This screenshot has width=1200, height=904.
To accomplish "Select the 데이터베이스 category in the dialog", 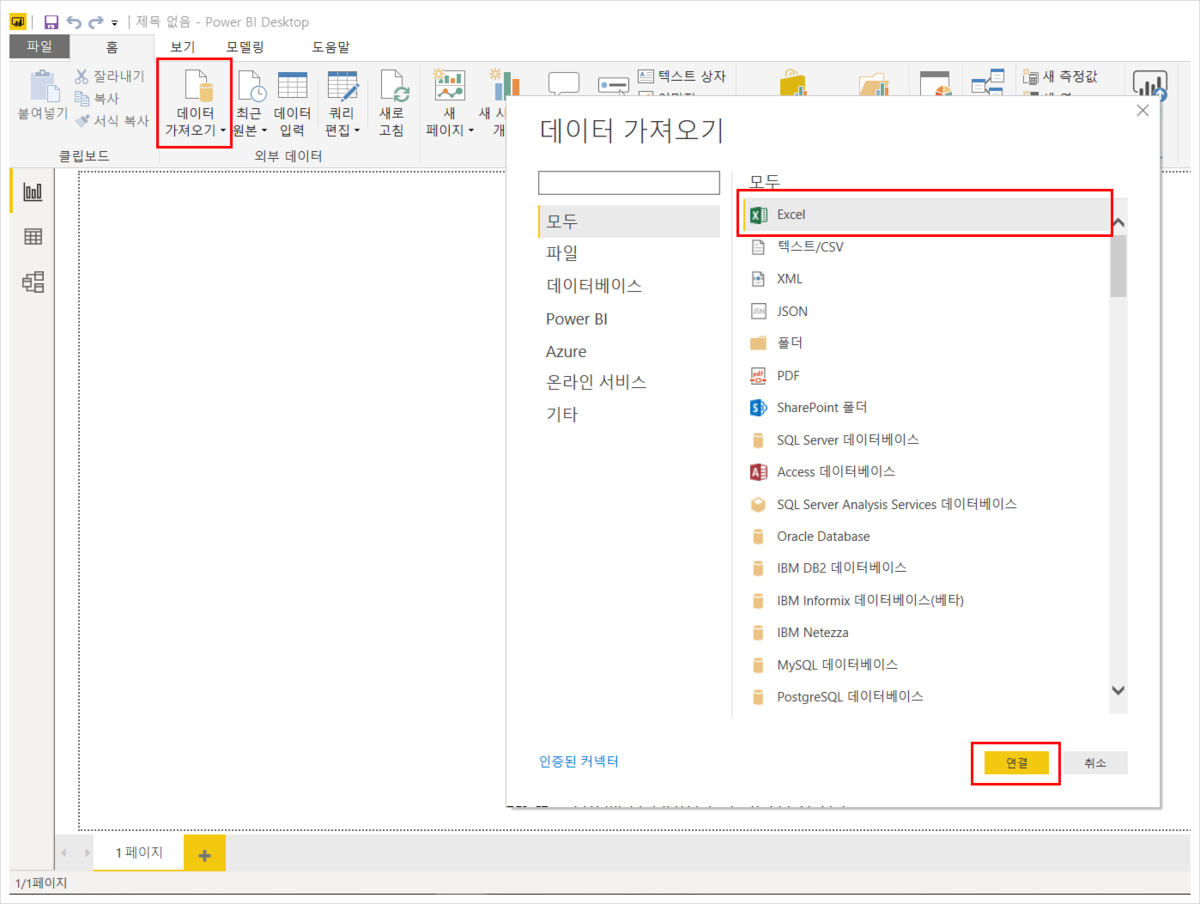I will click(594, 286).
